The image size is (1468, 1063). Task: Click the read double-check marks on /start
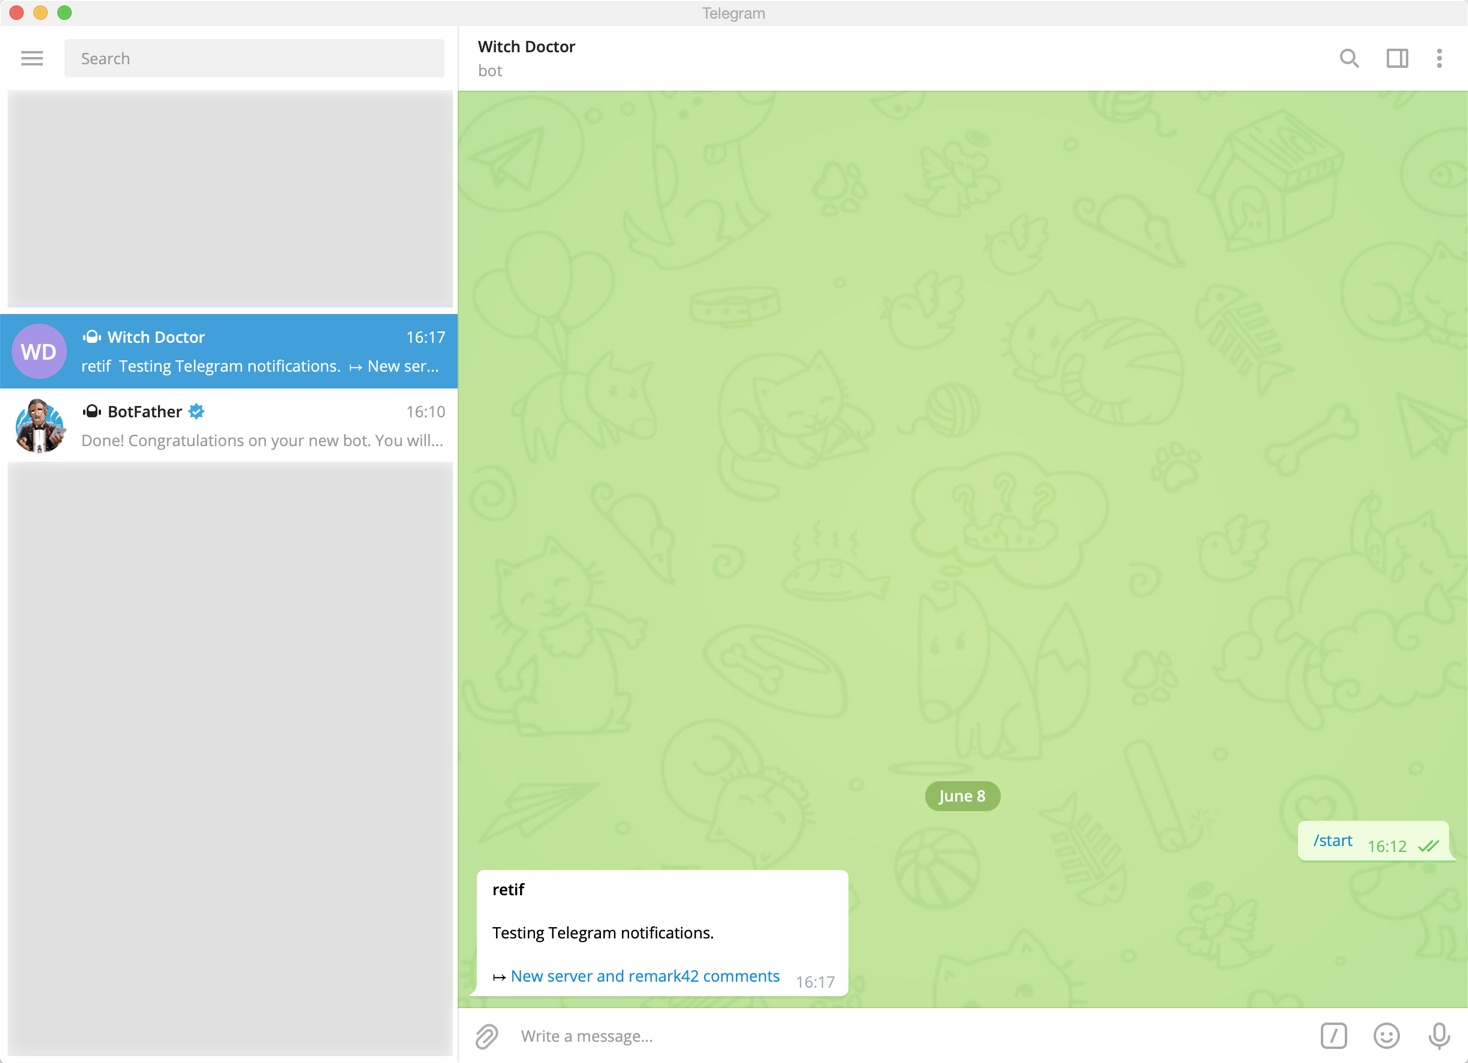[1428, 846]
